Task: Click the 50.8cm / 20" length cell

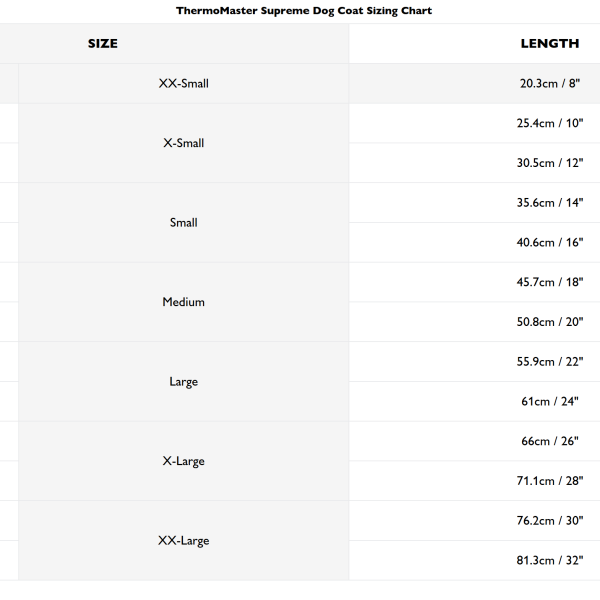Action: pos(549,322)
